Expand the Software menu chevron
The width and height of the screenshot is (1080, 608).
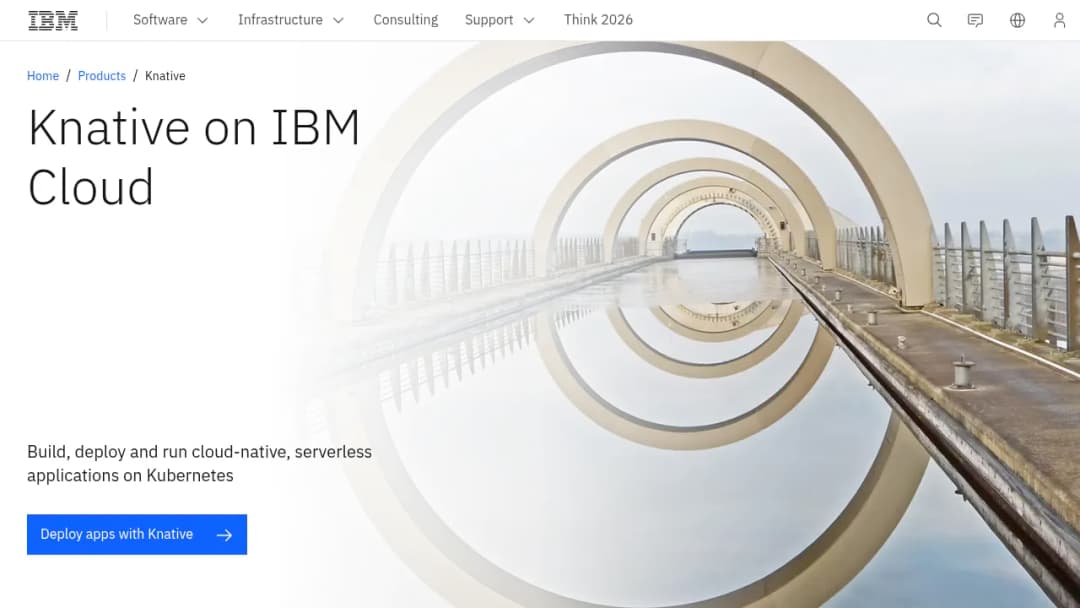click(202, 21)
